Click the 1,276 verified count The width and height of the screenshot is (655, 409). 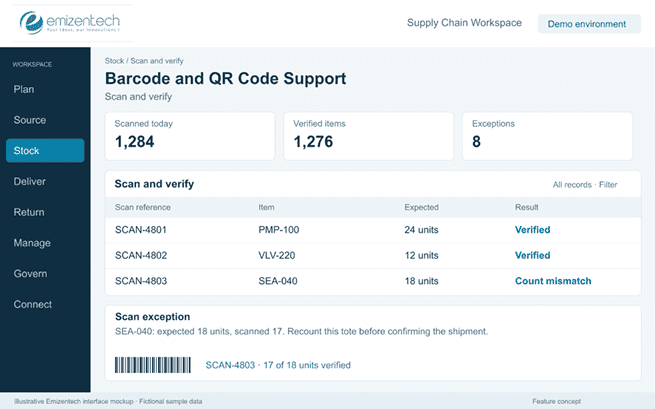(313, 142)
